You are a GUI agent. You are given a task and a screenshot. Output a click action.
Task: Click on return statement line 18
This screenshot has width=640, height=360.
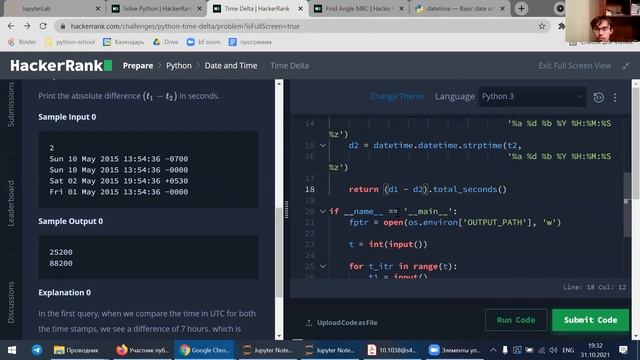[428, 189]
